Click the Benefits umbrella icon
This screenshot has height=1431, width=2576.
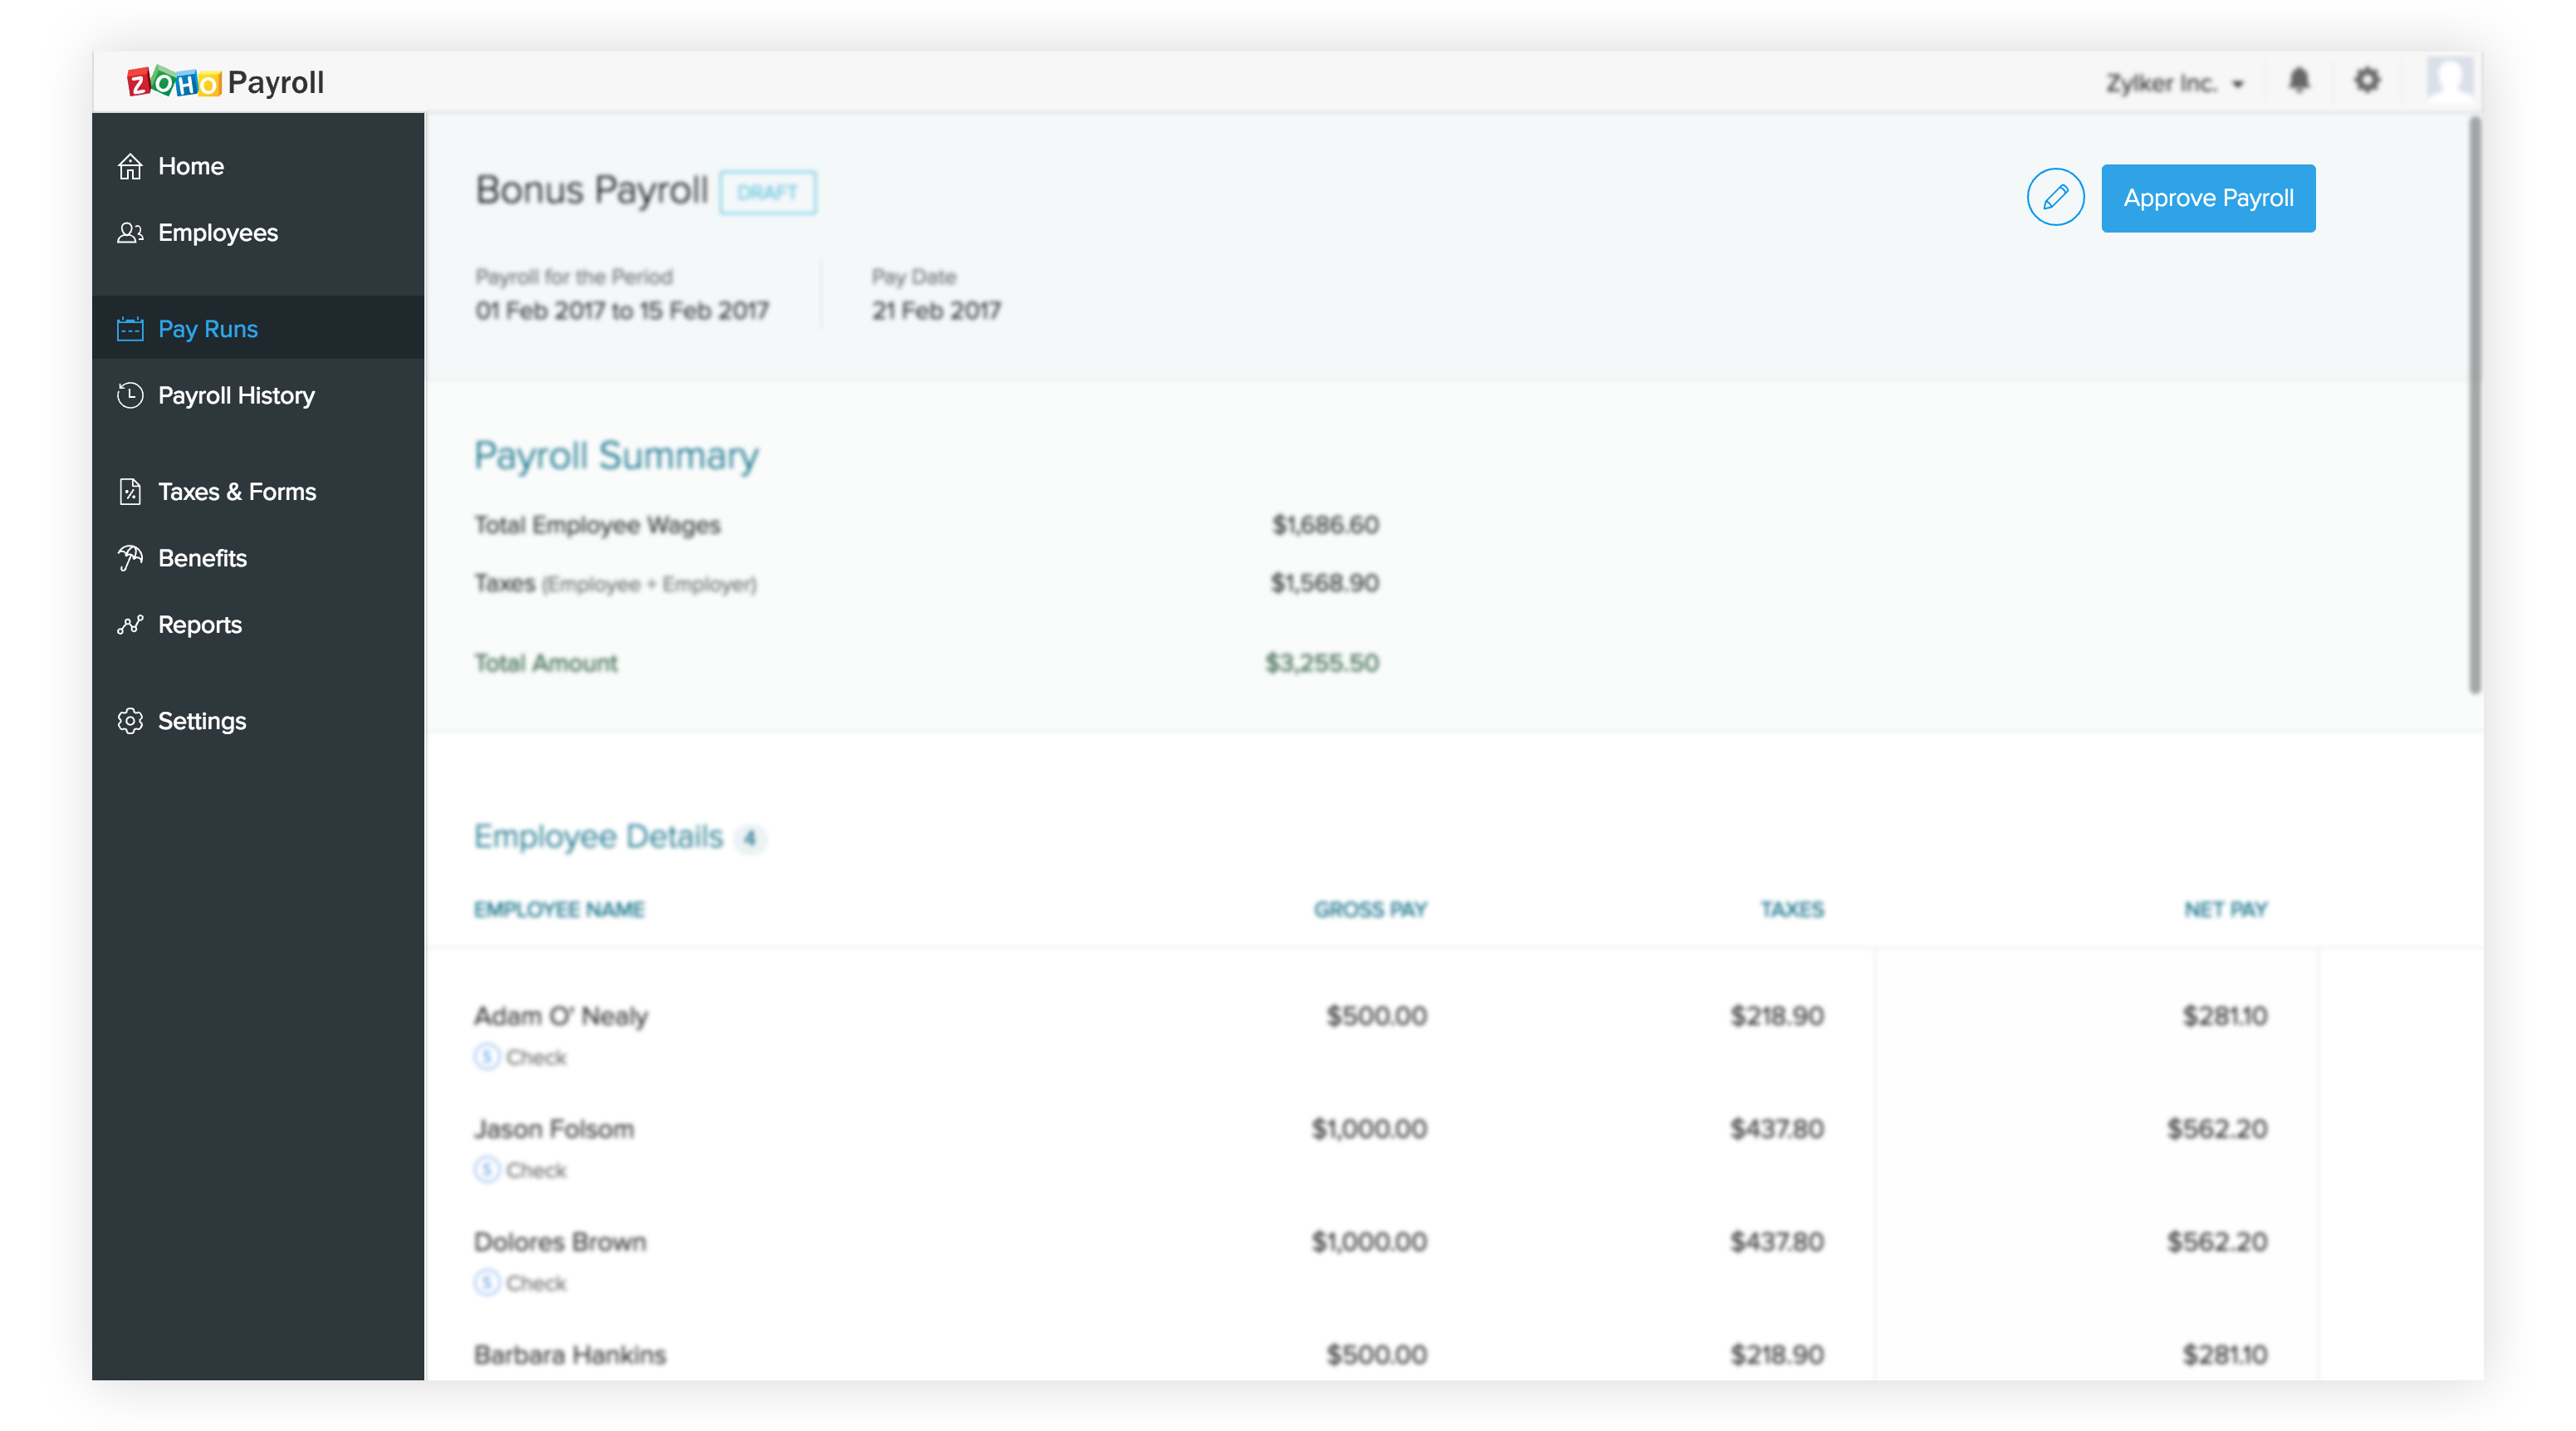point(130,558)
